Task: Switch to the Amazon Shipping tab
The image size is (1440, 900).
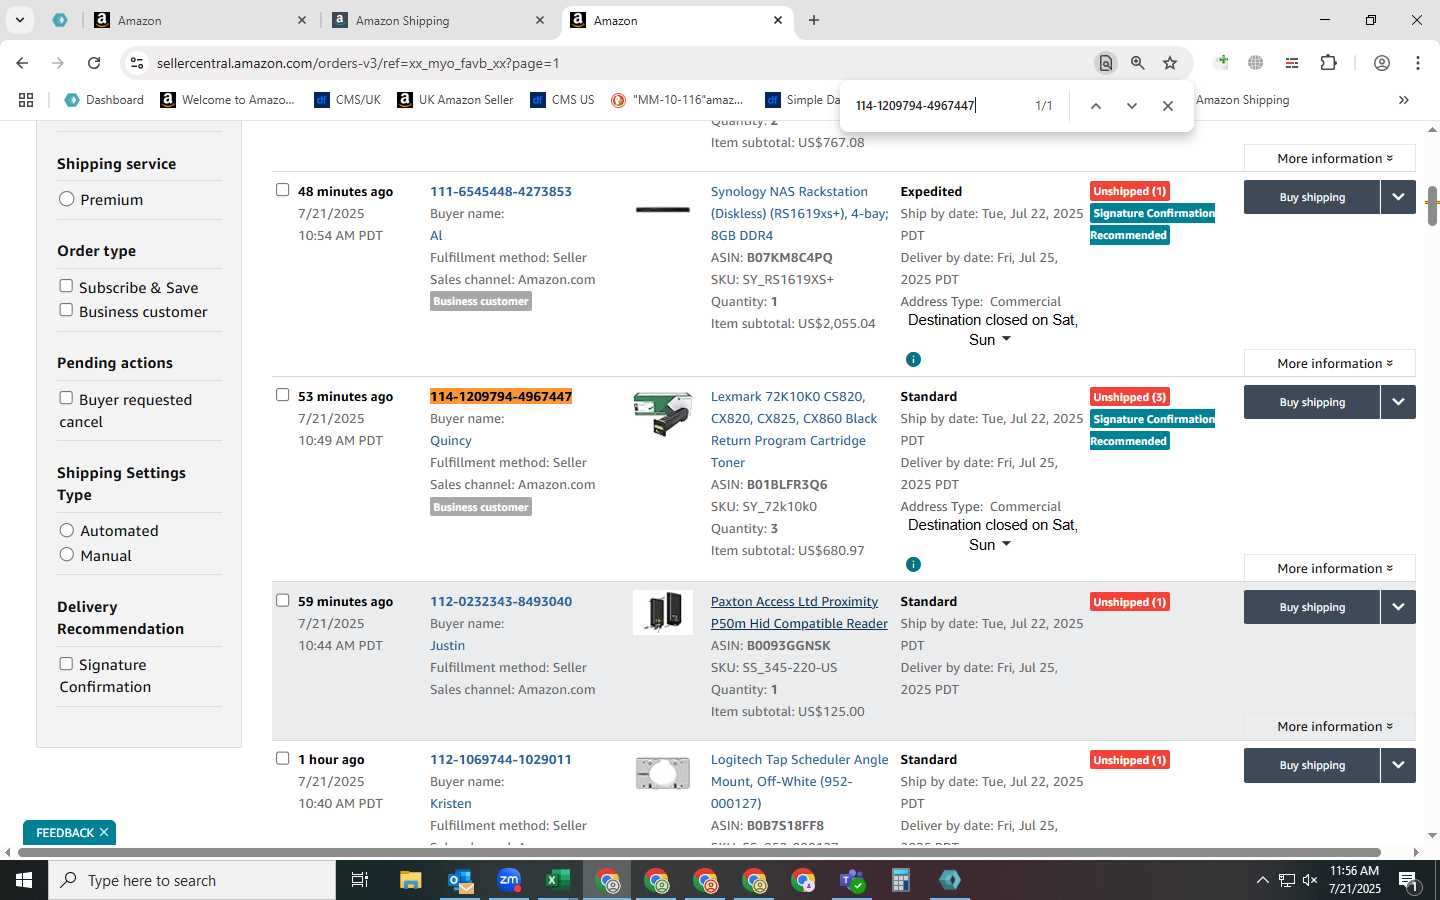Action: (x=438, y=20)
